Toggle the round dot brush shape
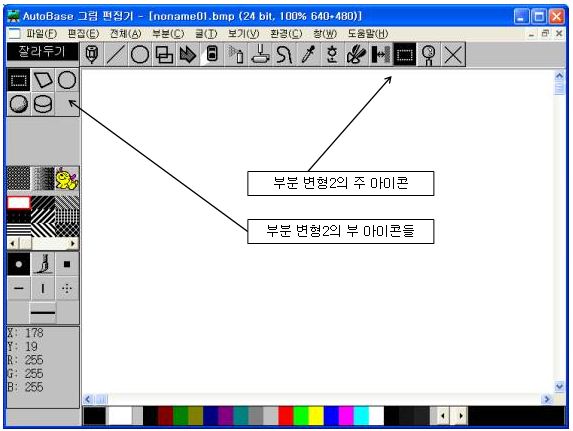The height and width of the screenshot is (431, 573). click(19, 264)
